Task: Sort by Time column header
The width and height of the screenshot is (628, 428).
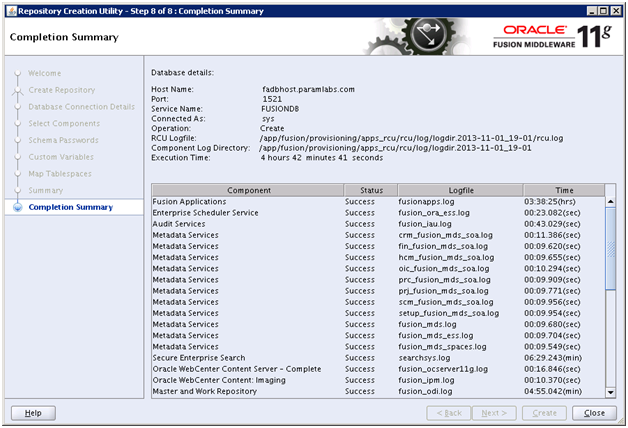Action: [564, 190]
